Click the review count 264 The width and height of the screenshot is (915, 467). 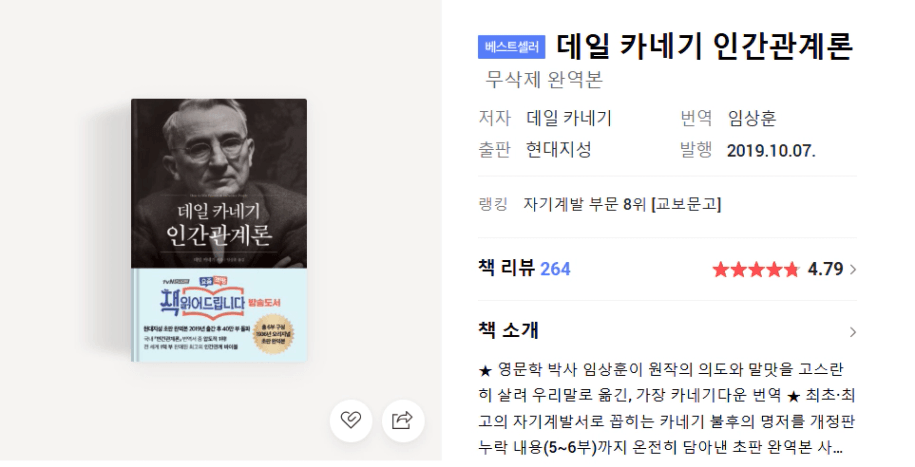pyautogui.click(x=555, y=269)
